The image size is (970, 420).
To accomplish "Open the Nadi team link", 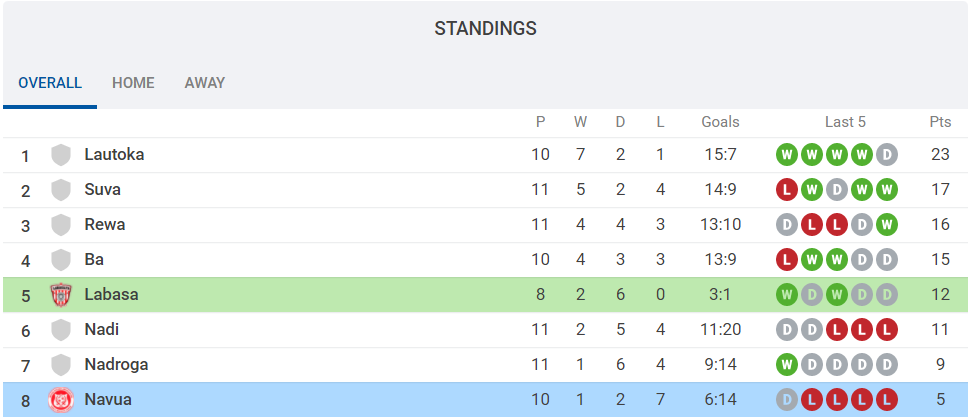I will pyautogui.click(x=102, y=330).
